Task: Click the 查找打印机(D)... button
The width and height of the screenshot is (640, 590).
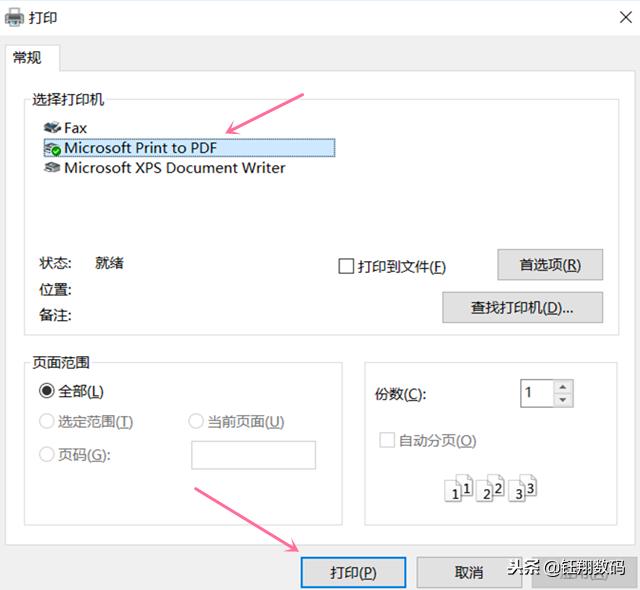Action: coord(522,308)
